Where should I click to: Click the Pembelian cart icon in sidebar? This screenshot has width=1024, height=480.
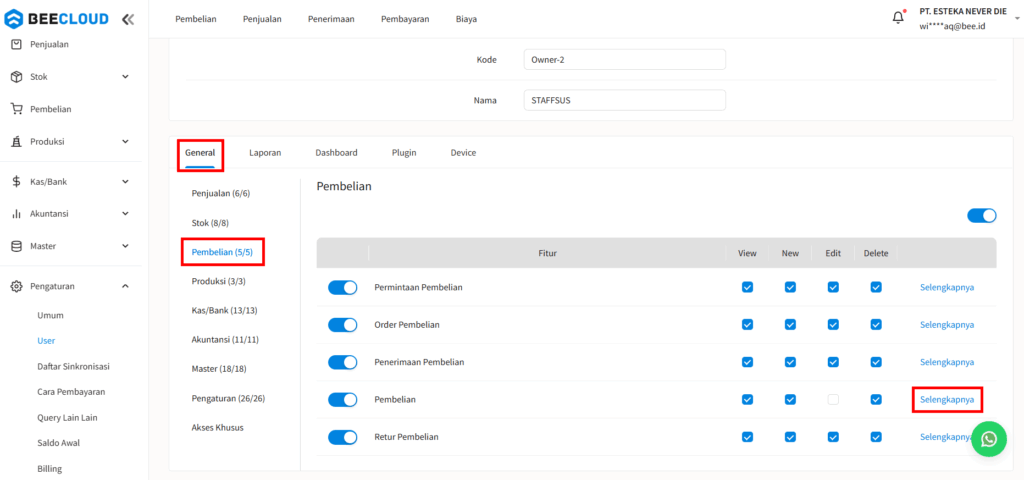coord(17,109)
